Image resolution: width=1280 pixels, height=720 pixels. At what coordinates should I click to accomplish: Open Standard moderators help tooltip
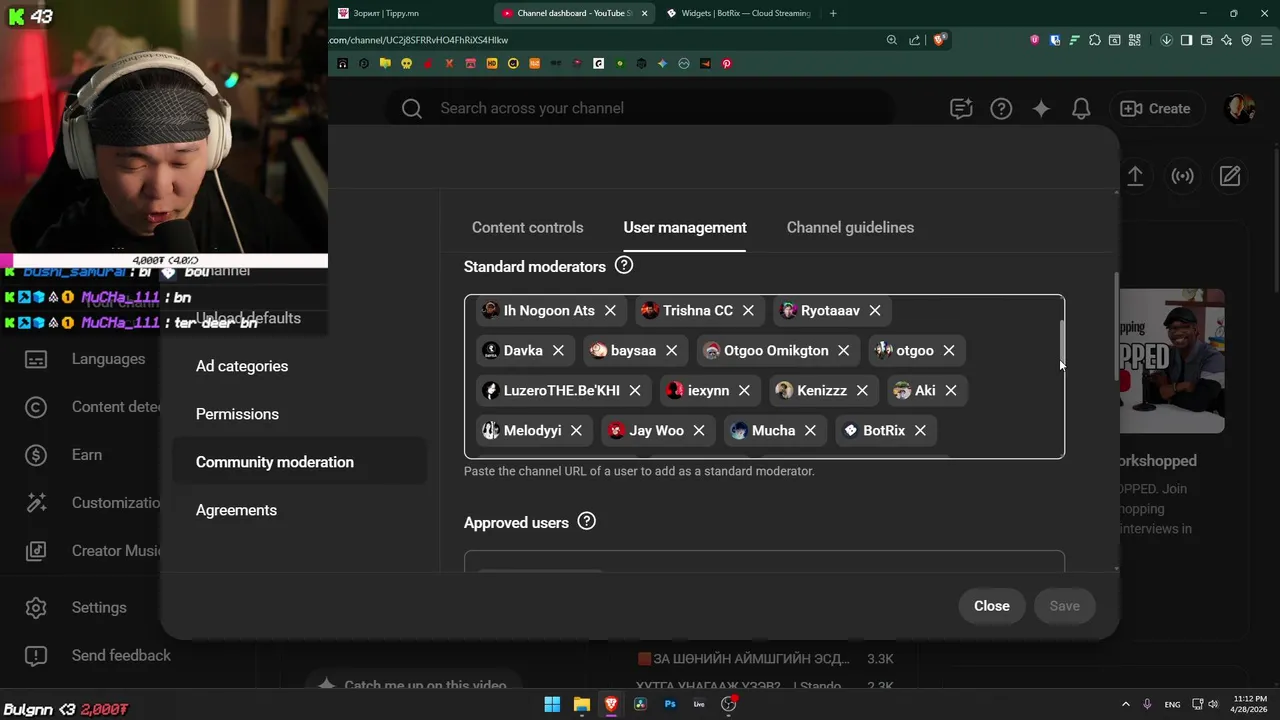tap(624, 266)
